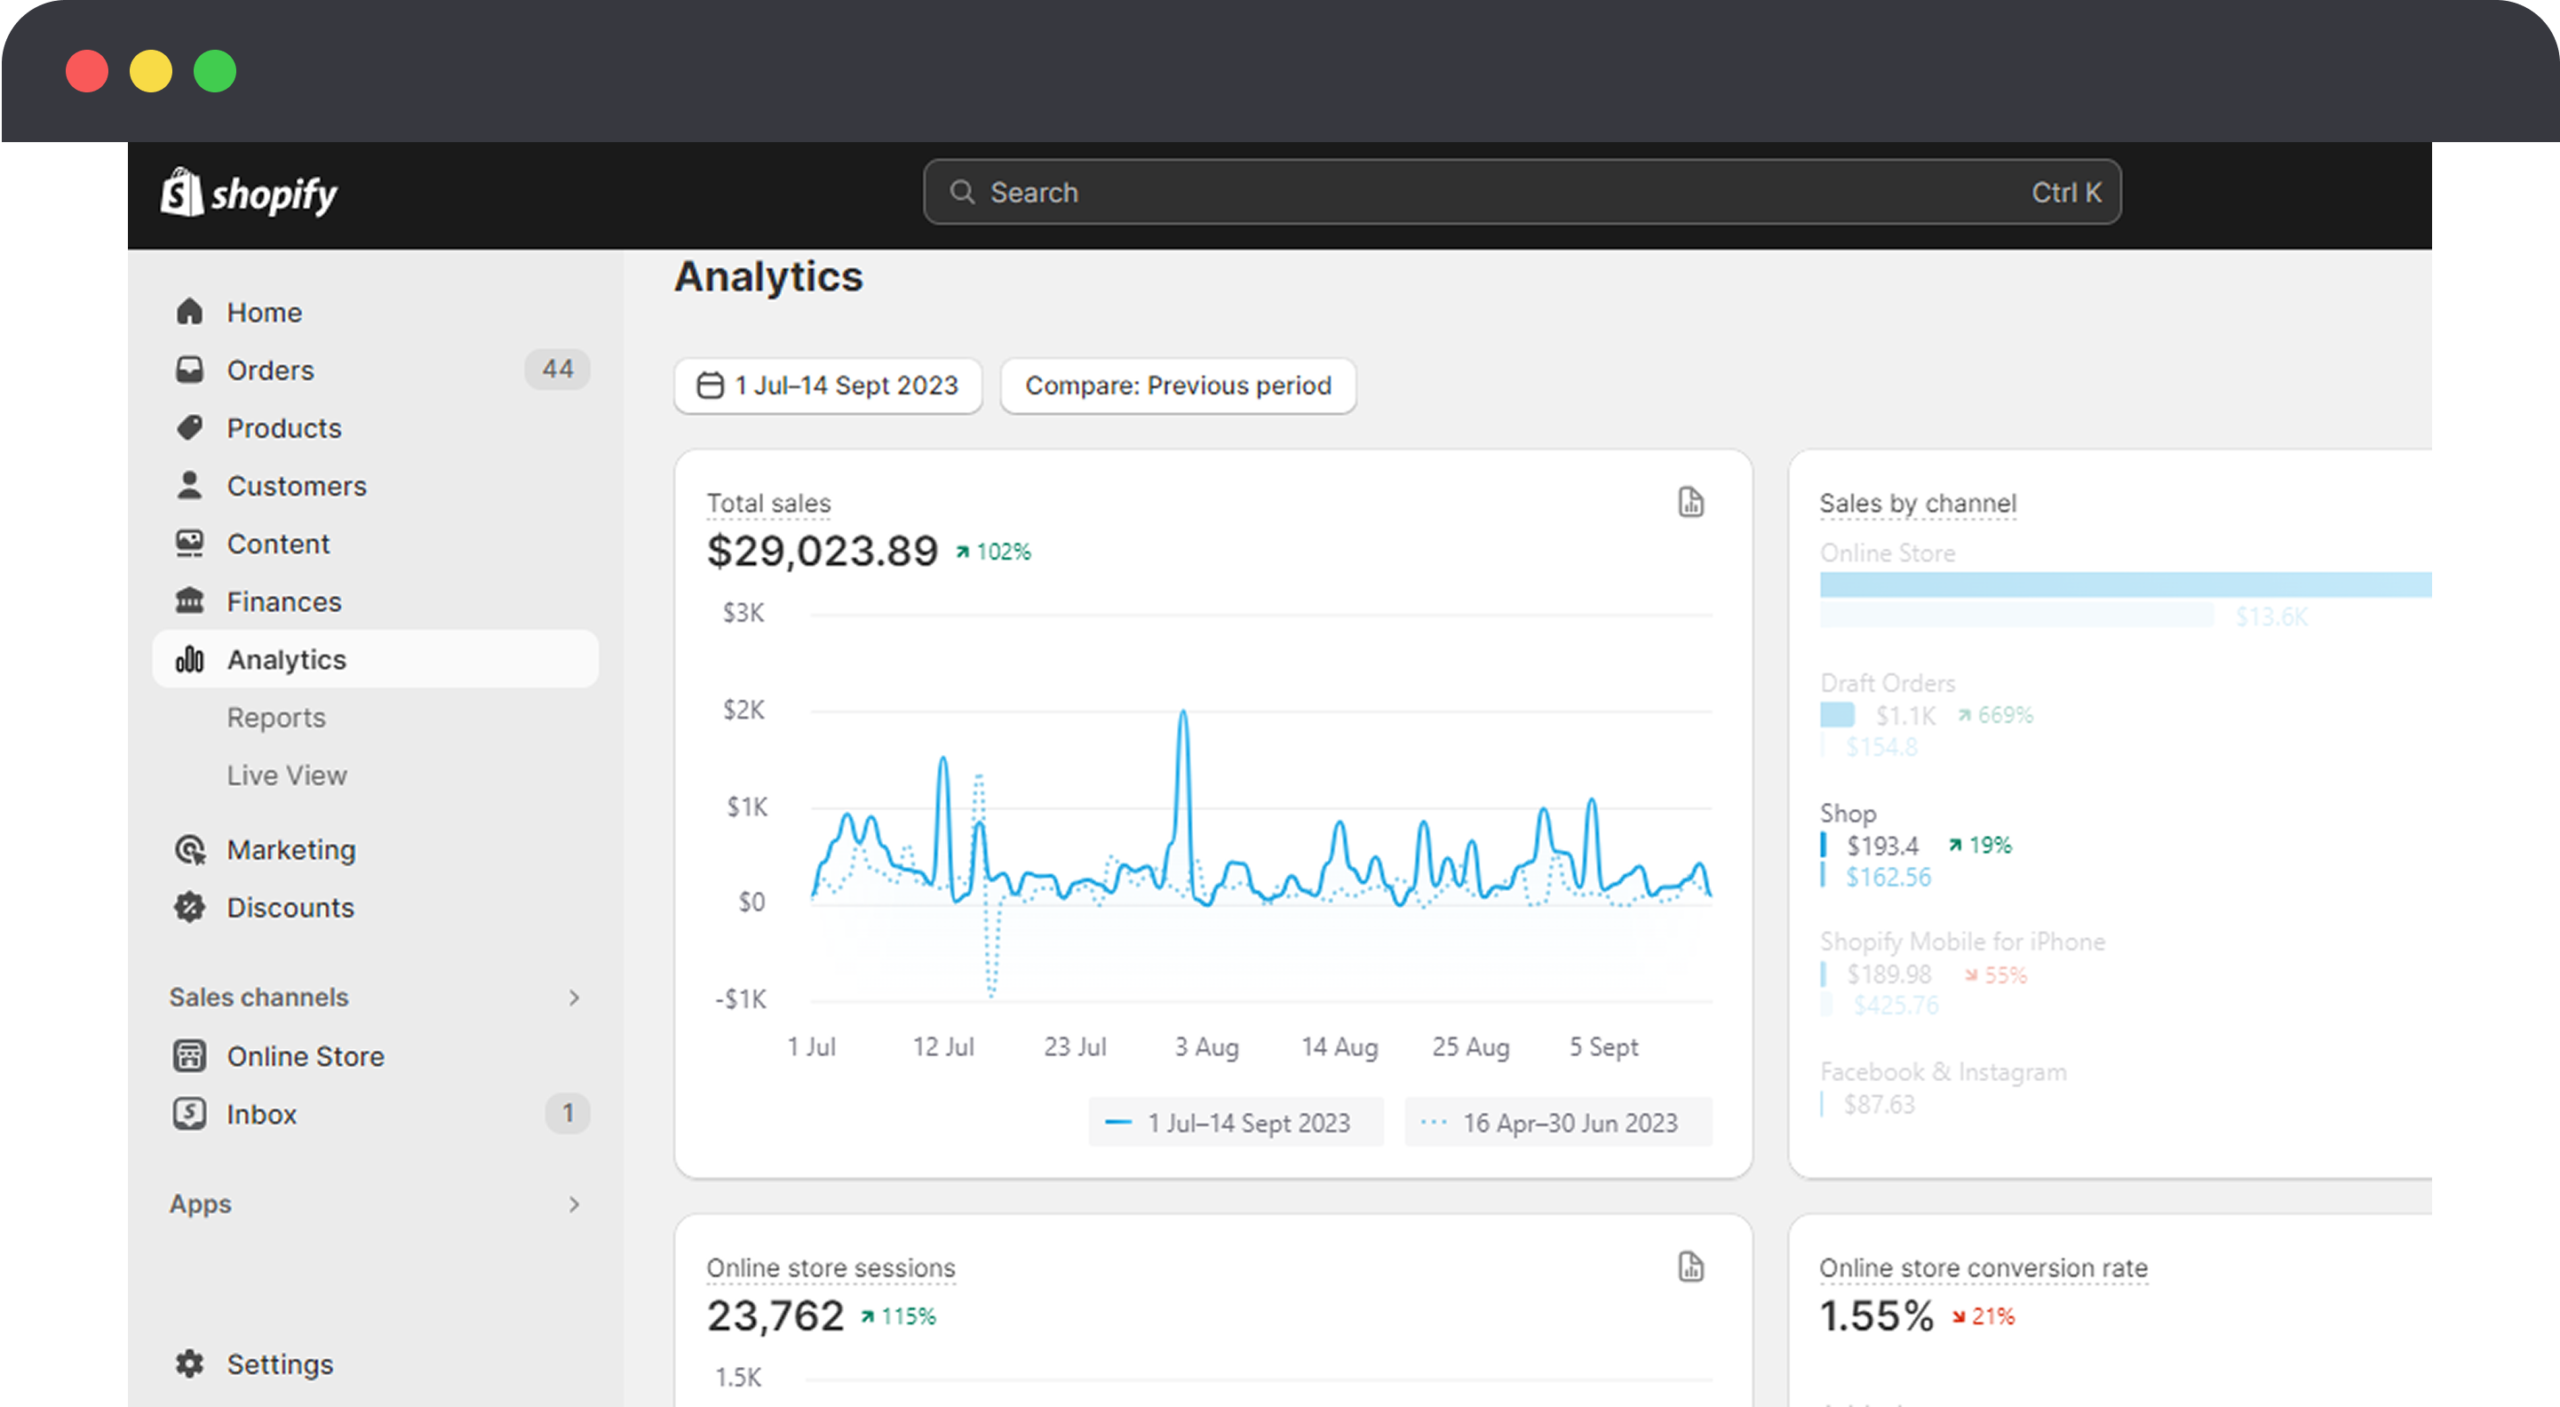2560x1407 pixels.
Task: Click the Total sales card title
Action: 769,503
